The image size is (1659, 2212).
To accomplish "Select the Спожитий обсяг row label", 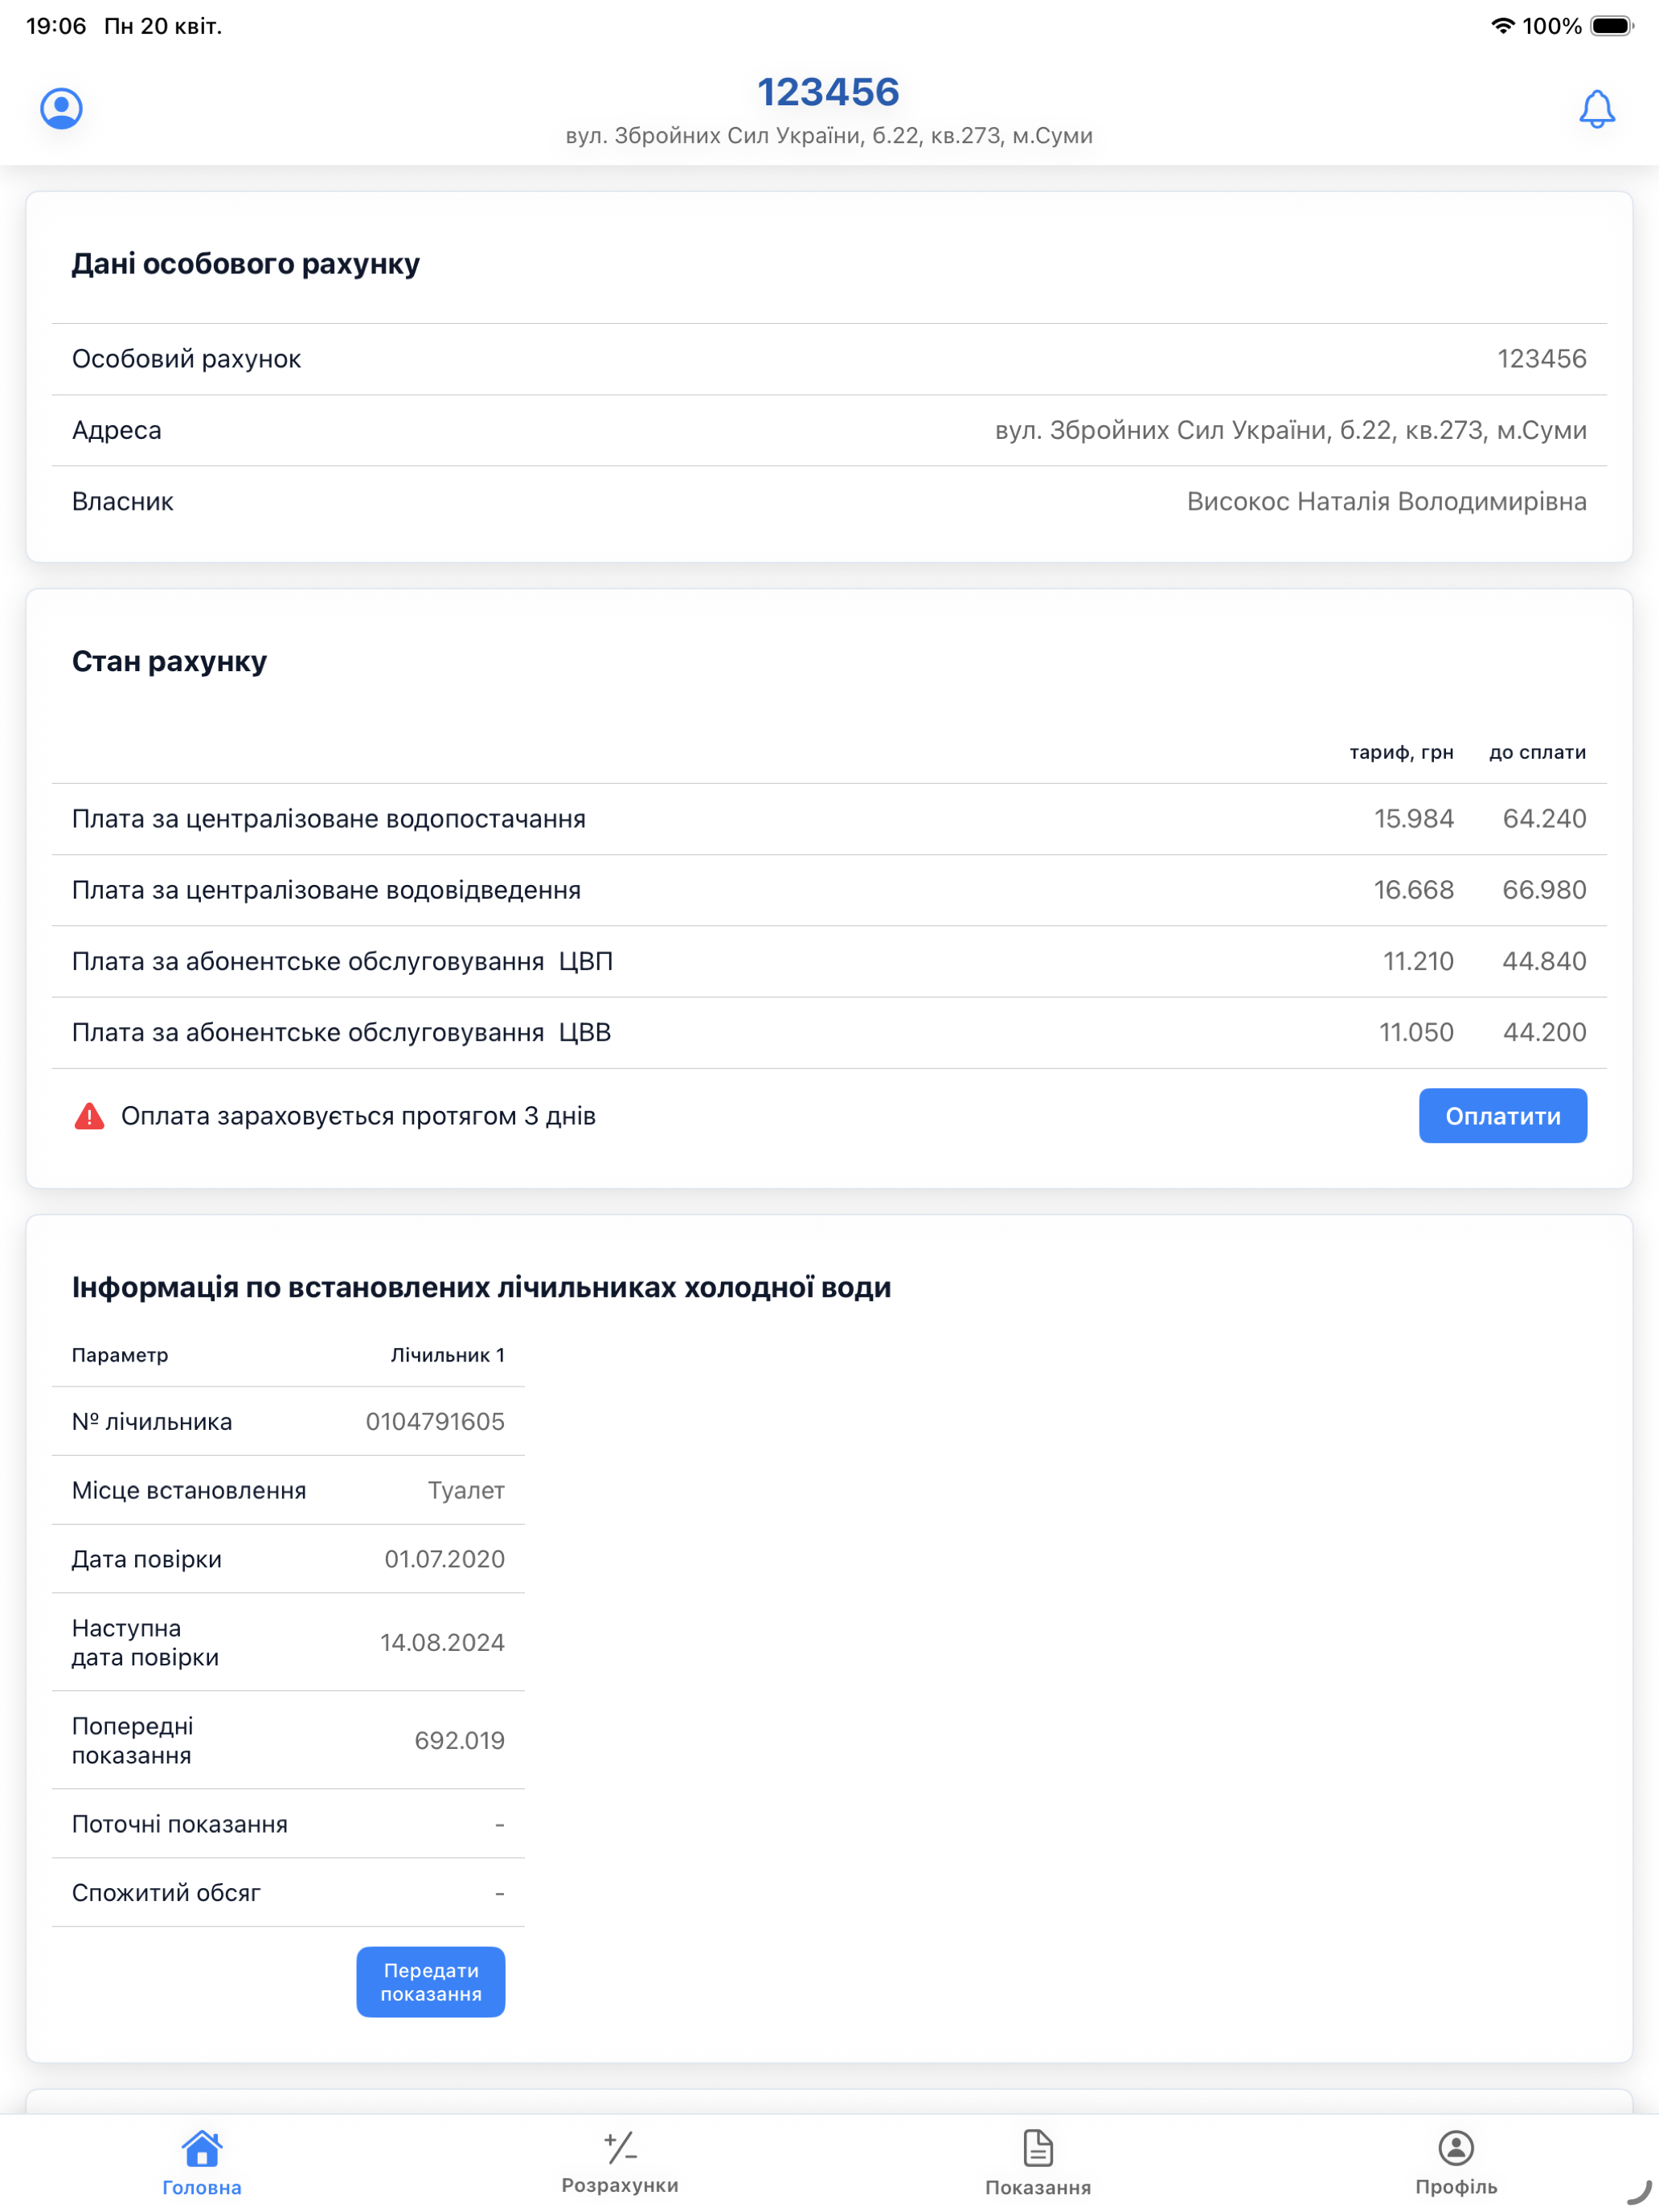I will click(x=166, y=1893).
